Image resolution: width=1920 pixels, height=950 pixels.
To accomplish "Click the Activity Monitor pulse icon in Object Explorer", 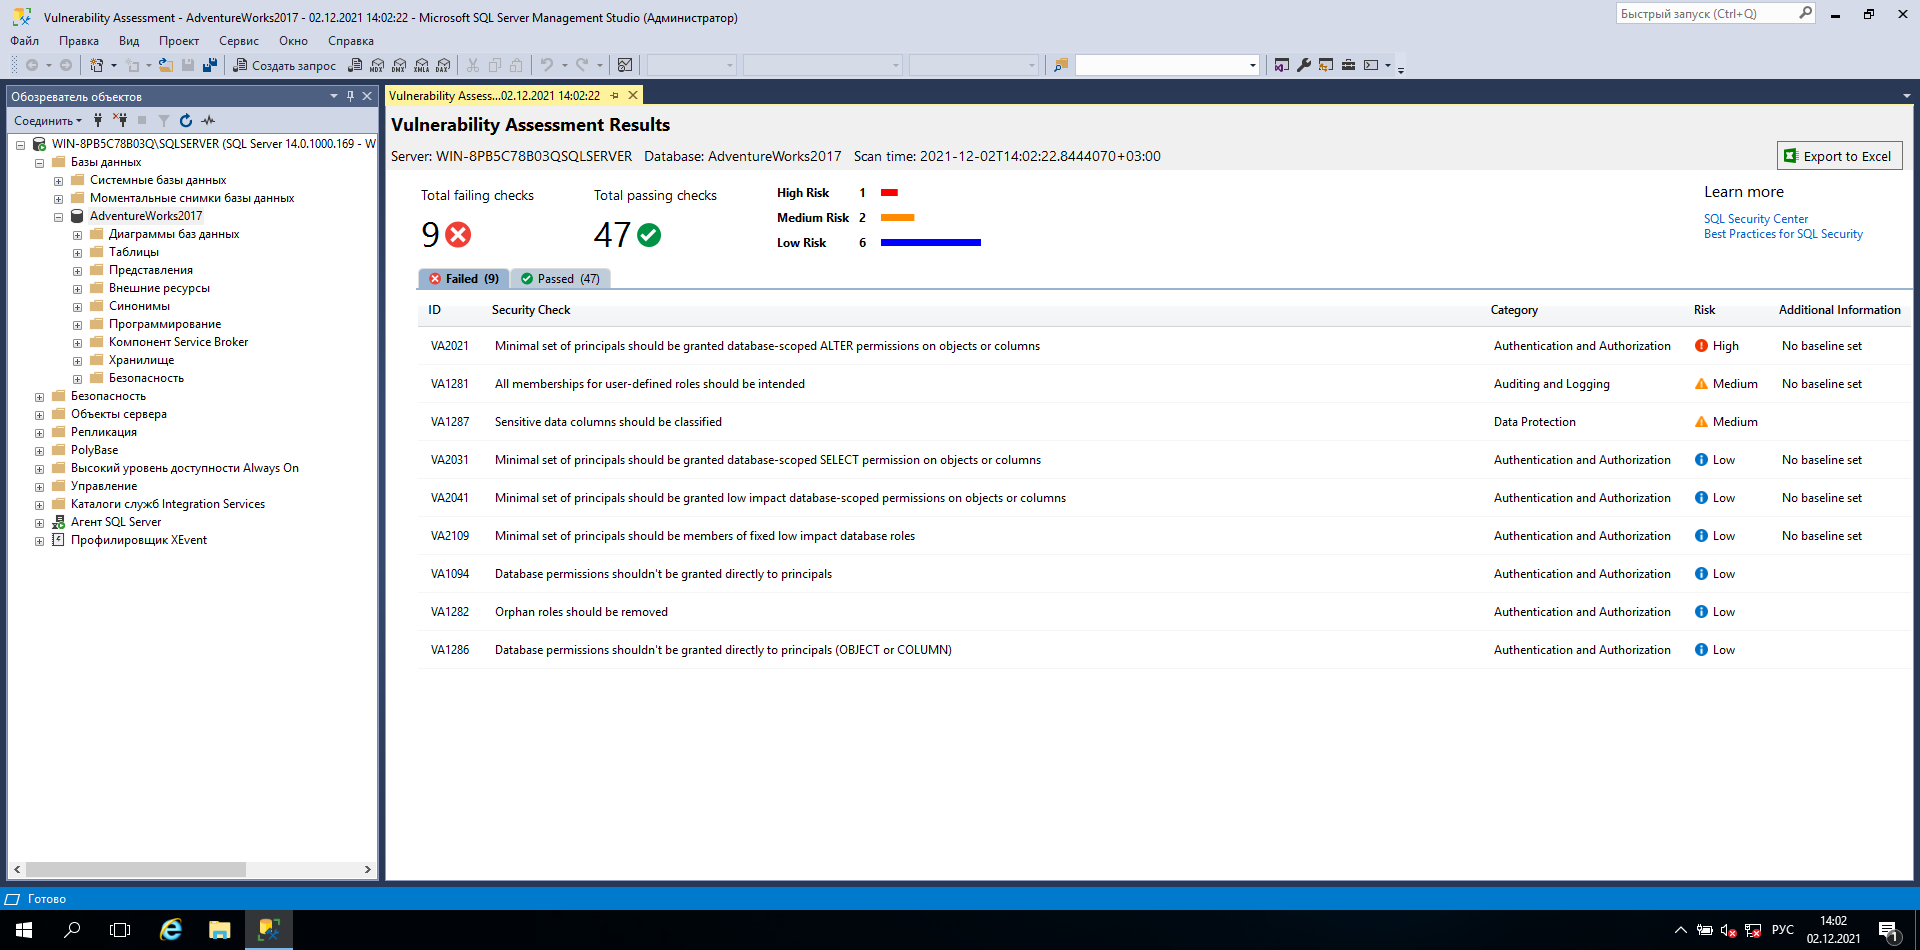I will click(x=208, y=120).
